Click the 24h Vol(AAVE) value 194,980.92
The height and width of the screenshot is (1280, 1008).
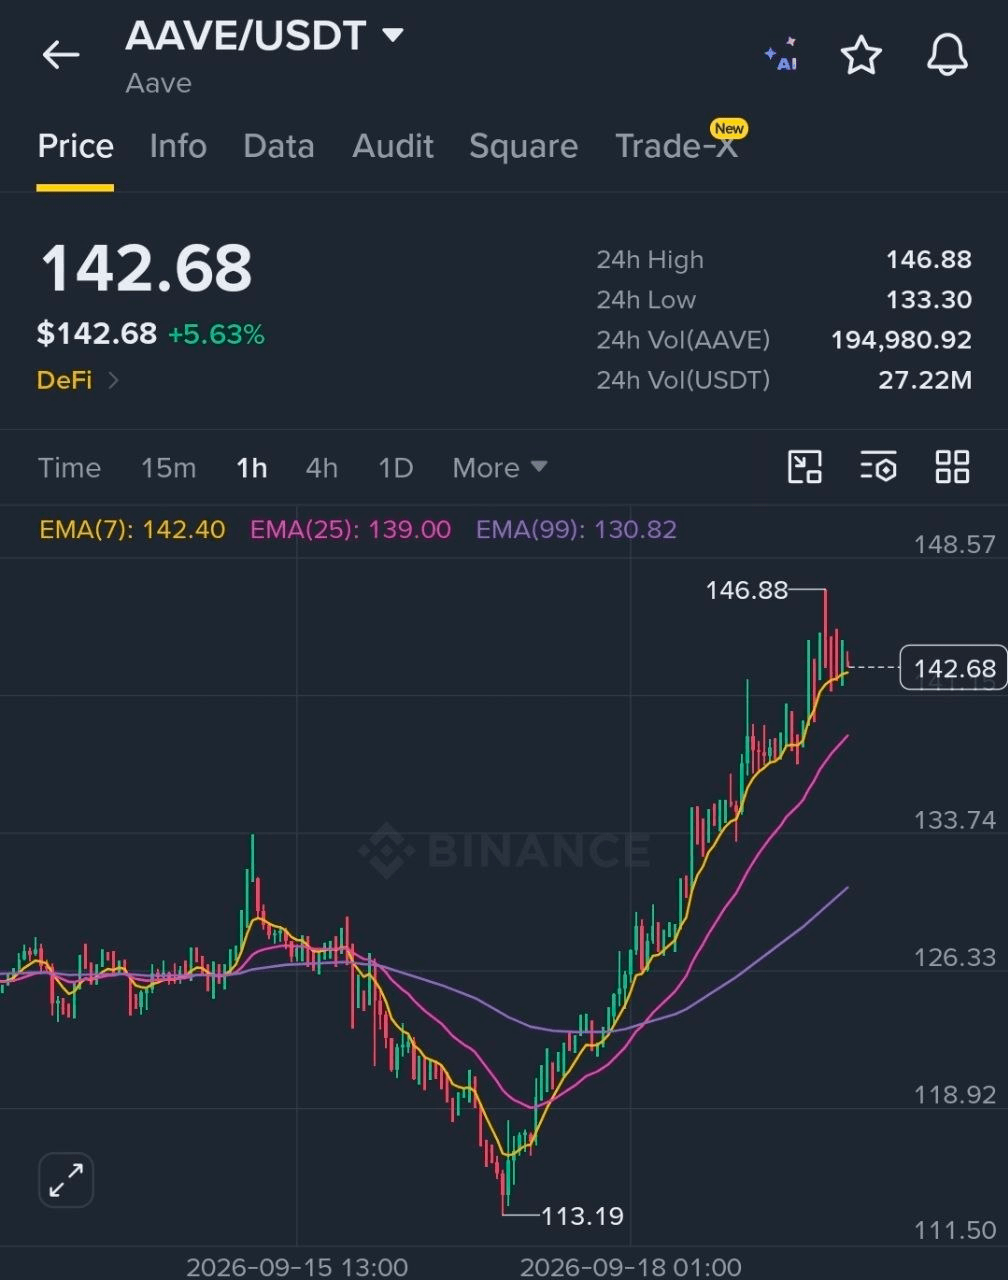[x=901, y=340]
